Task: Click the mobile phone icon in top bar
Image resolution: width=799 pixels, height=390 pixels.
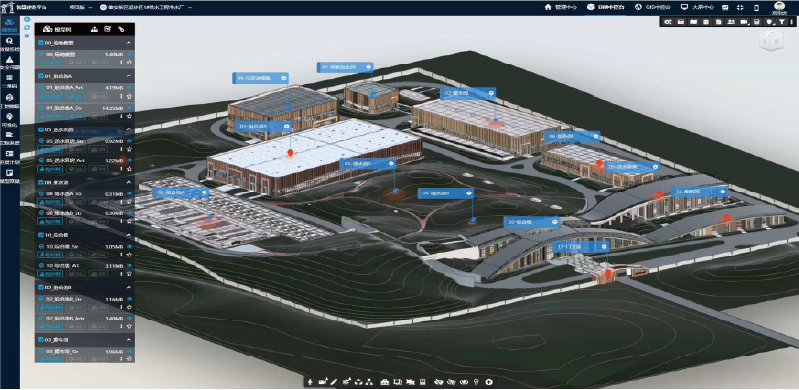Action: 756,8
